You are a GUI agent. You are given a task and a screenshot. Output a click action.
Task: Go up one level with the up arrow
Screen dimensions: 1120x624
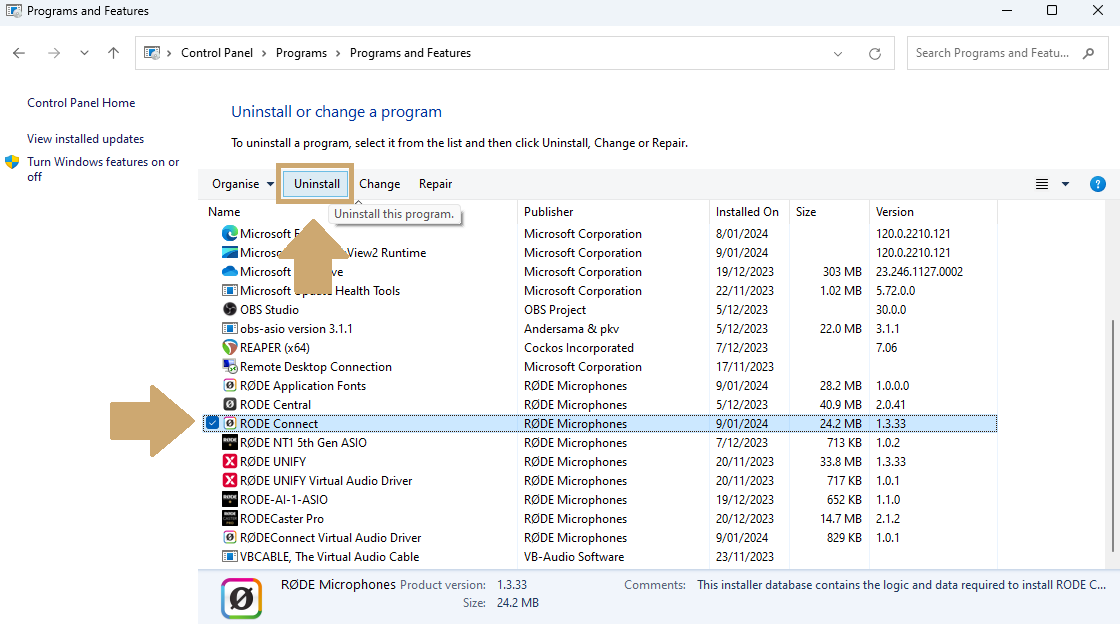pyautogui.click(x=114, y=53)
